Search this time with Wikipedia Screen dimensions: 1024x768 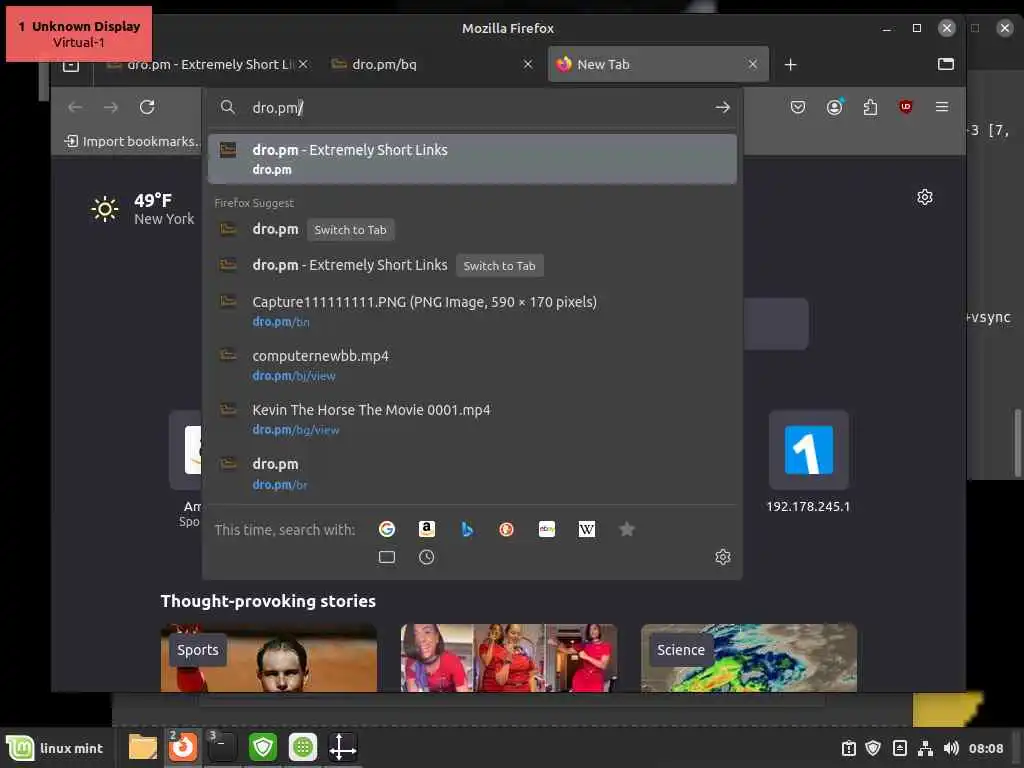pyautogui.click(x=586, y=529)
